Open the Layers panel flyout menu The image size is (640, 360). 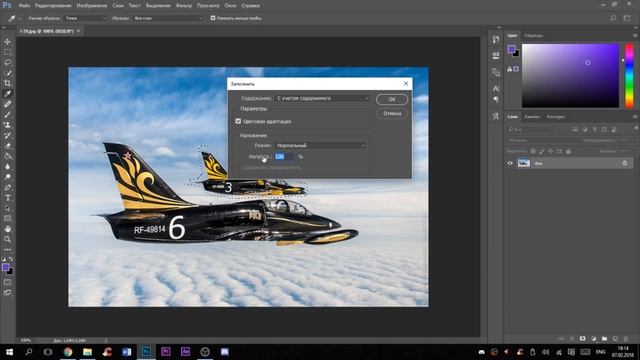point(635,117)
